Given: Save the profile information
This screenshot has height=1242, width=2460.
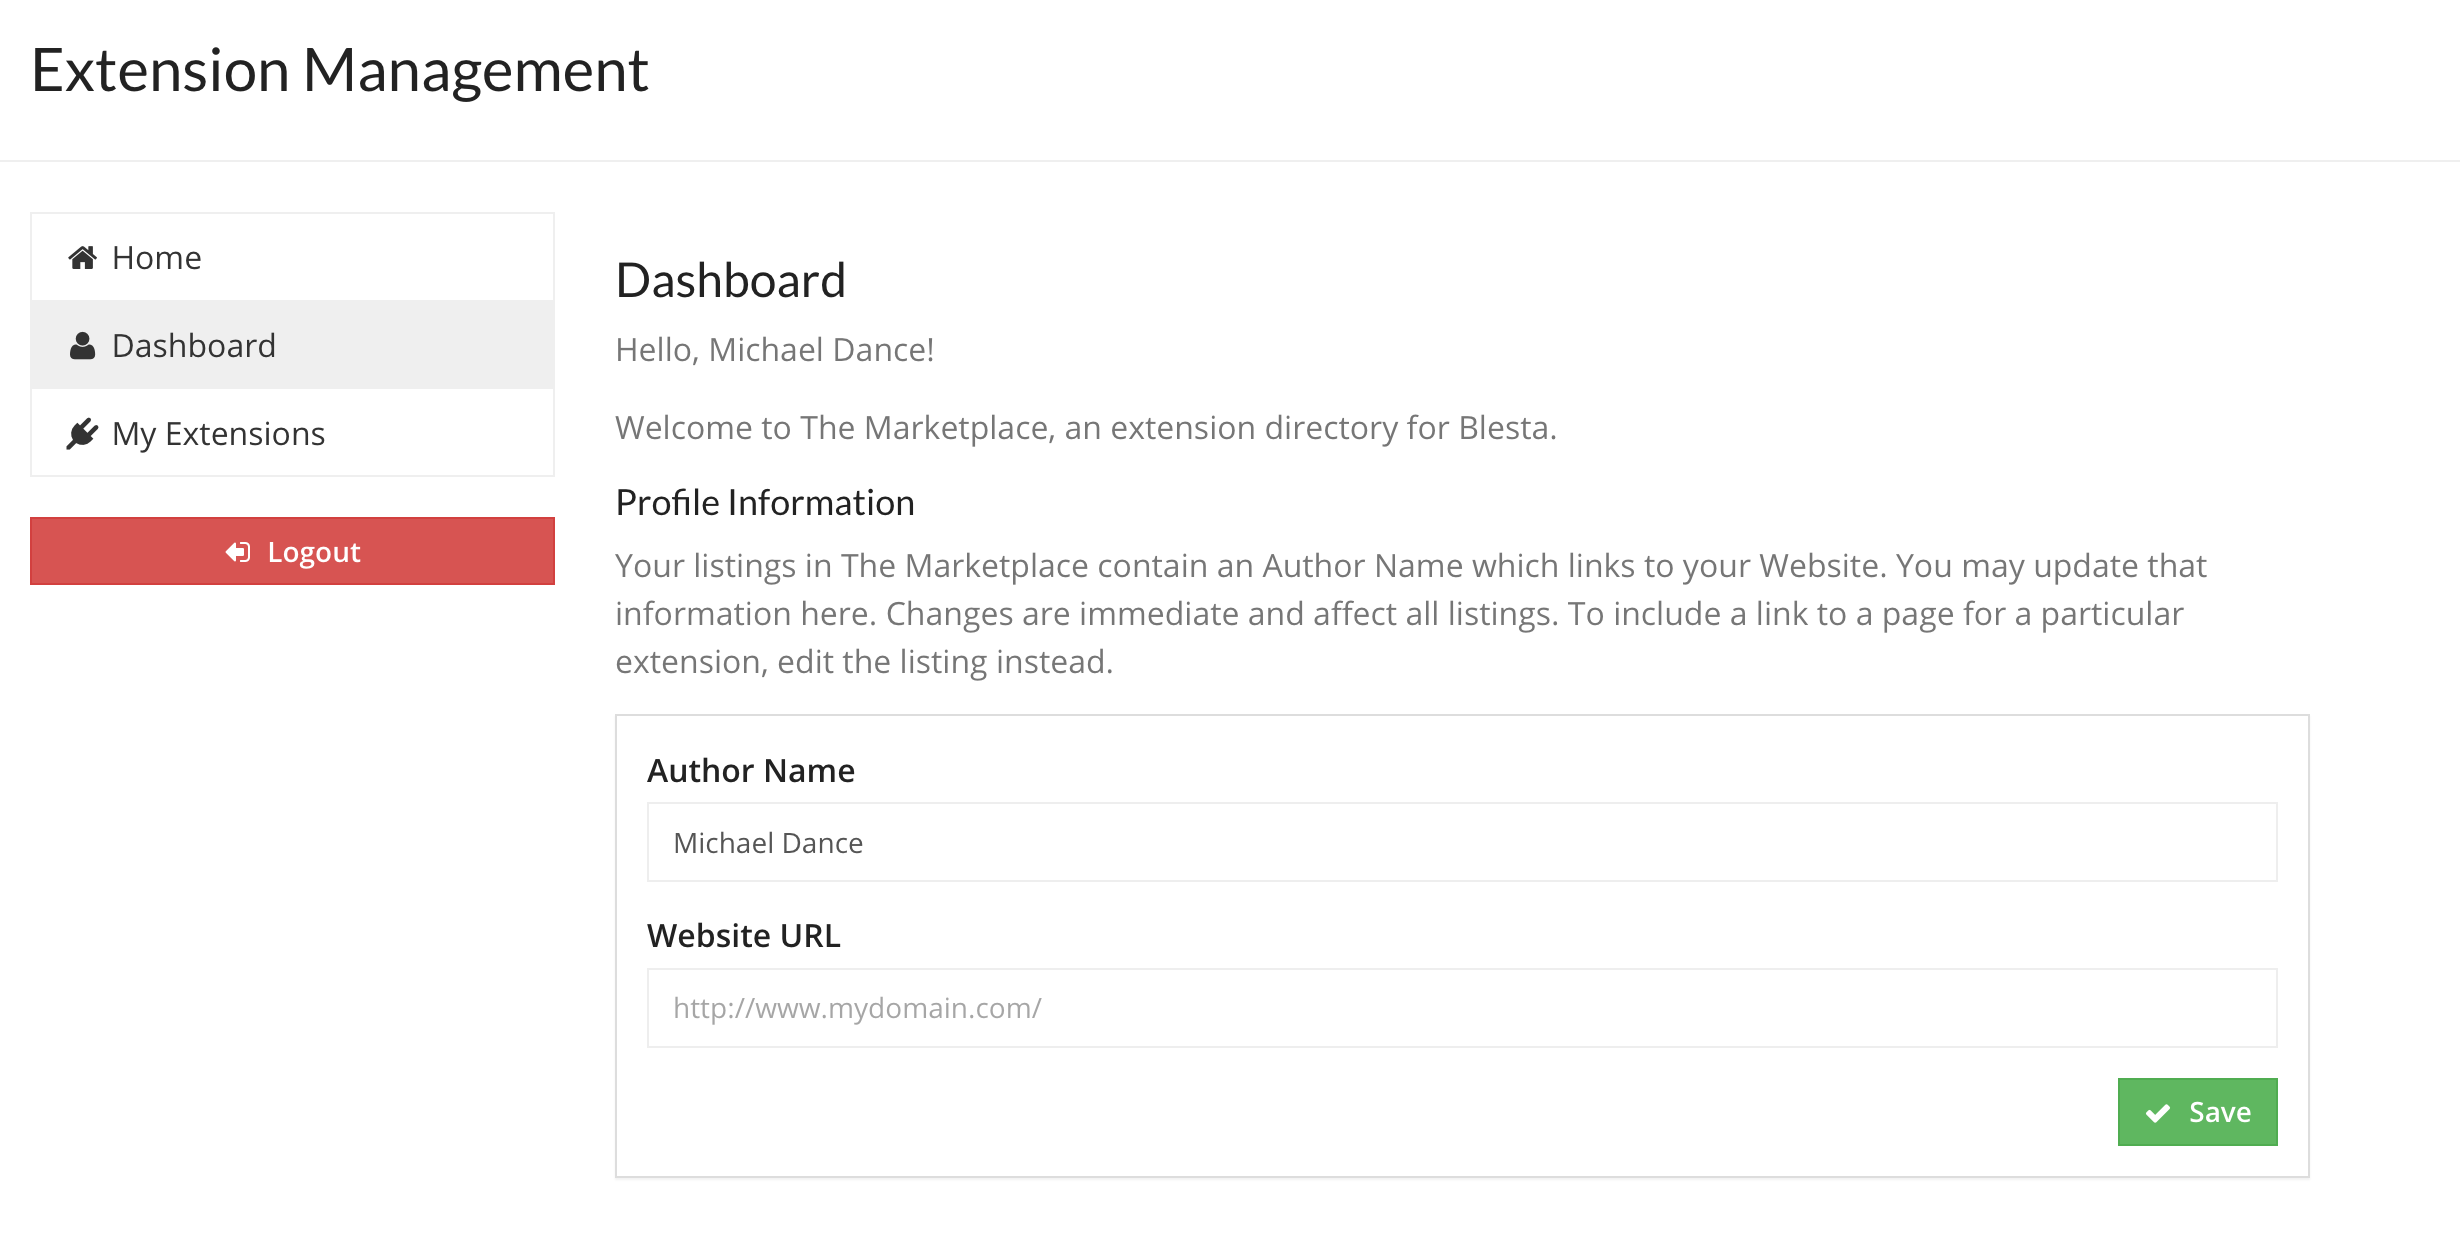Looking at the screenshot, I should tap(2197, 1112).
